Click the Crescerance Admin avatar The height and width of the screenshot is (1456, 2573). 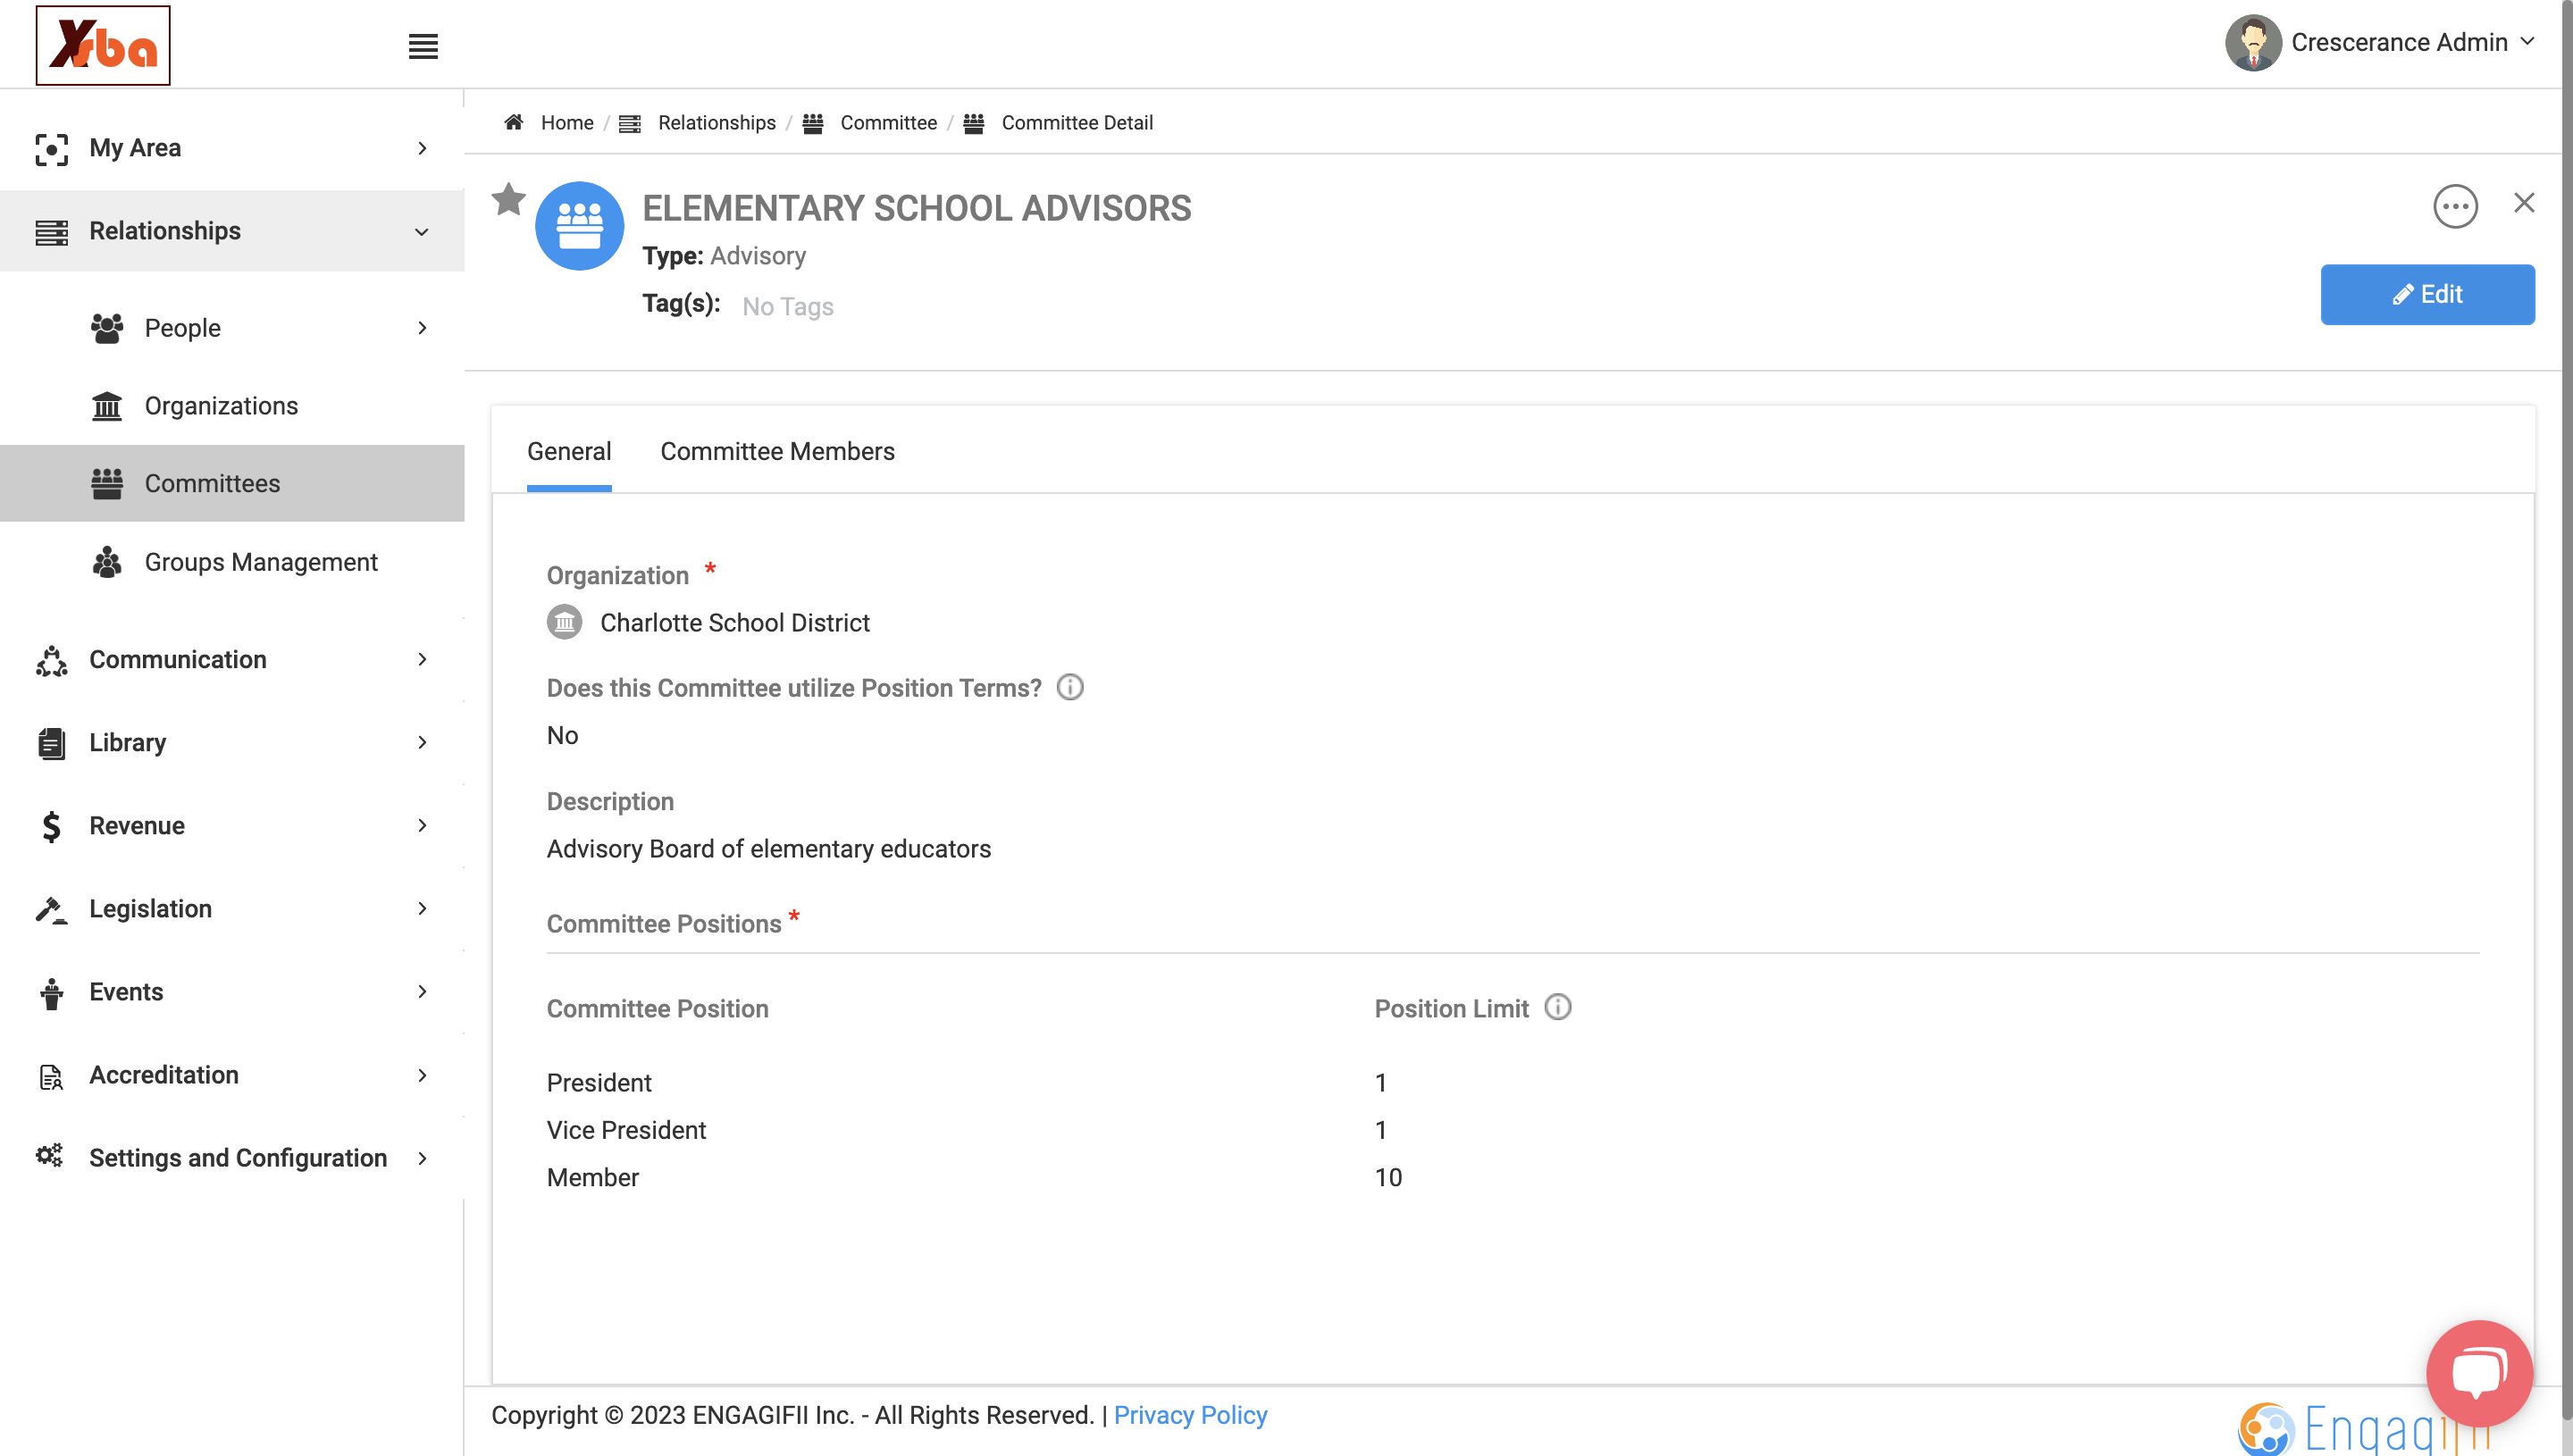(2252, 43)
